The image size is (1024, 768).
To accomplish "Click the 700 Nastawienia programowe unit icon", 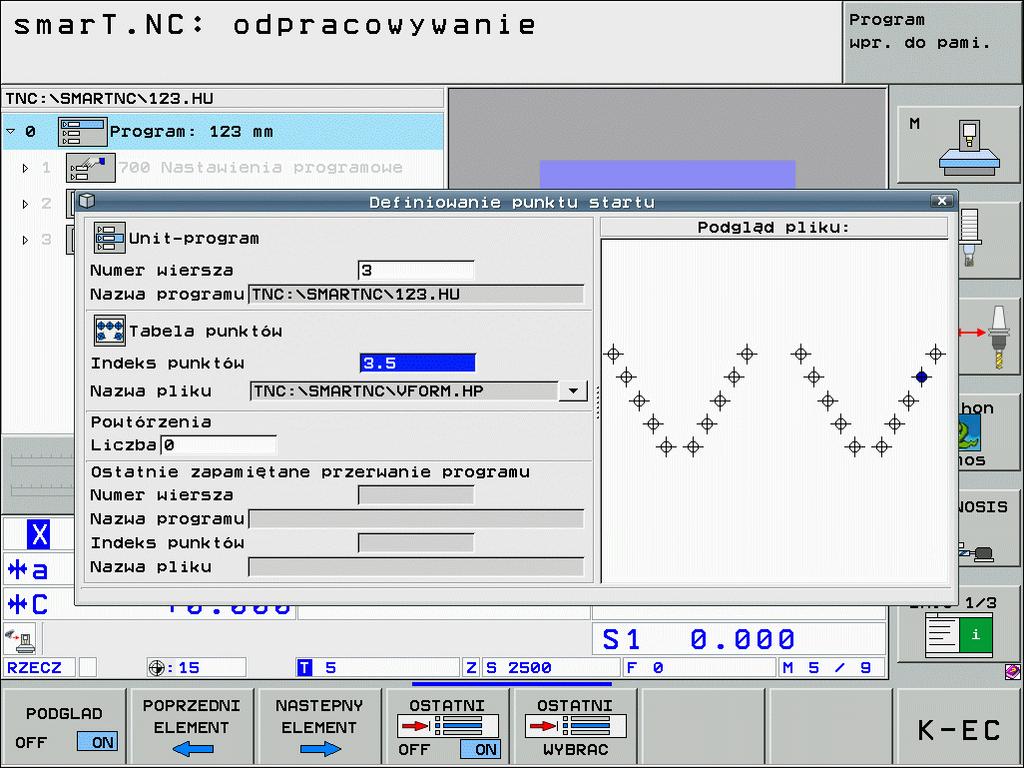I will [91, 168].
